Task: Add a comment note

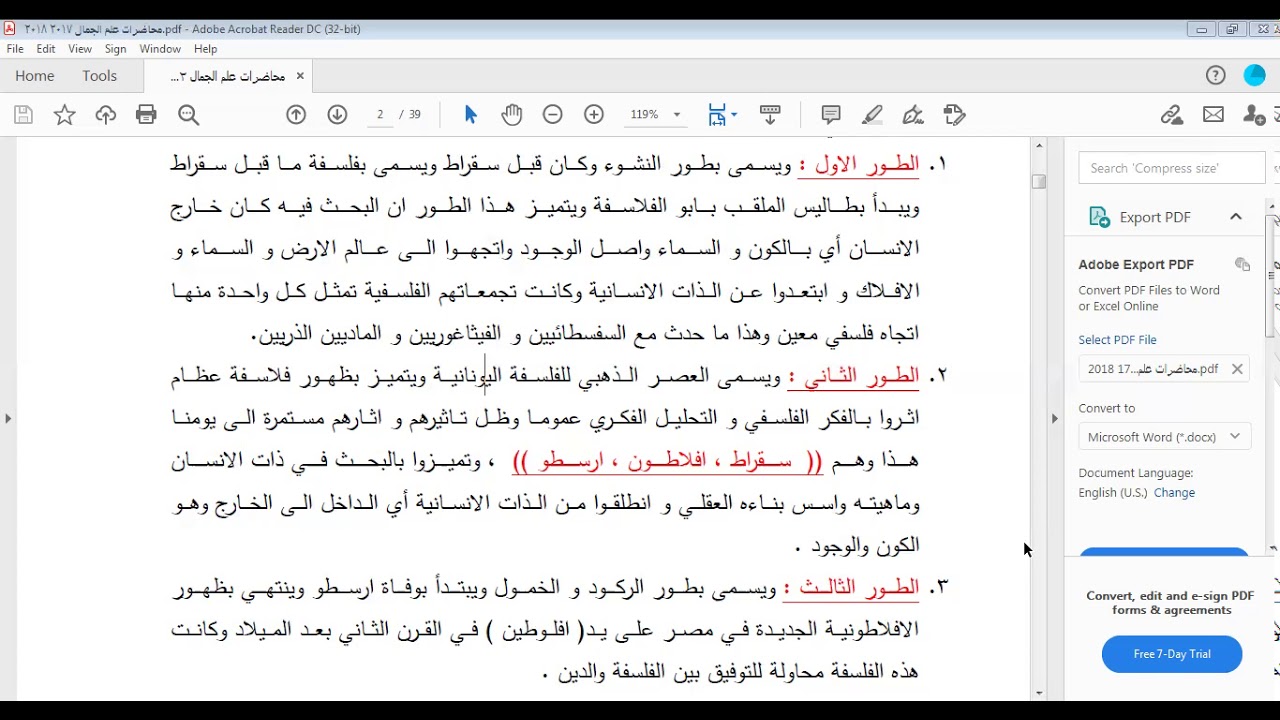Action: click(x=831, y=115)
